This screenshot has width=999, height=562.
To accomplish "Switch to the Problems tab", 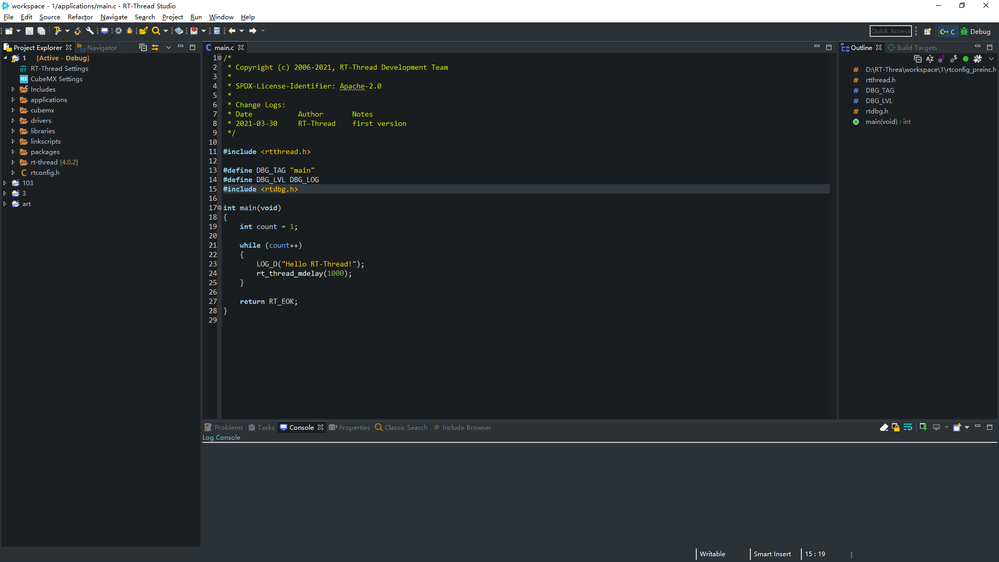I will (224, 428).
